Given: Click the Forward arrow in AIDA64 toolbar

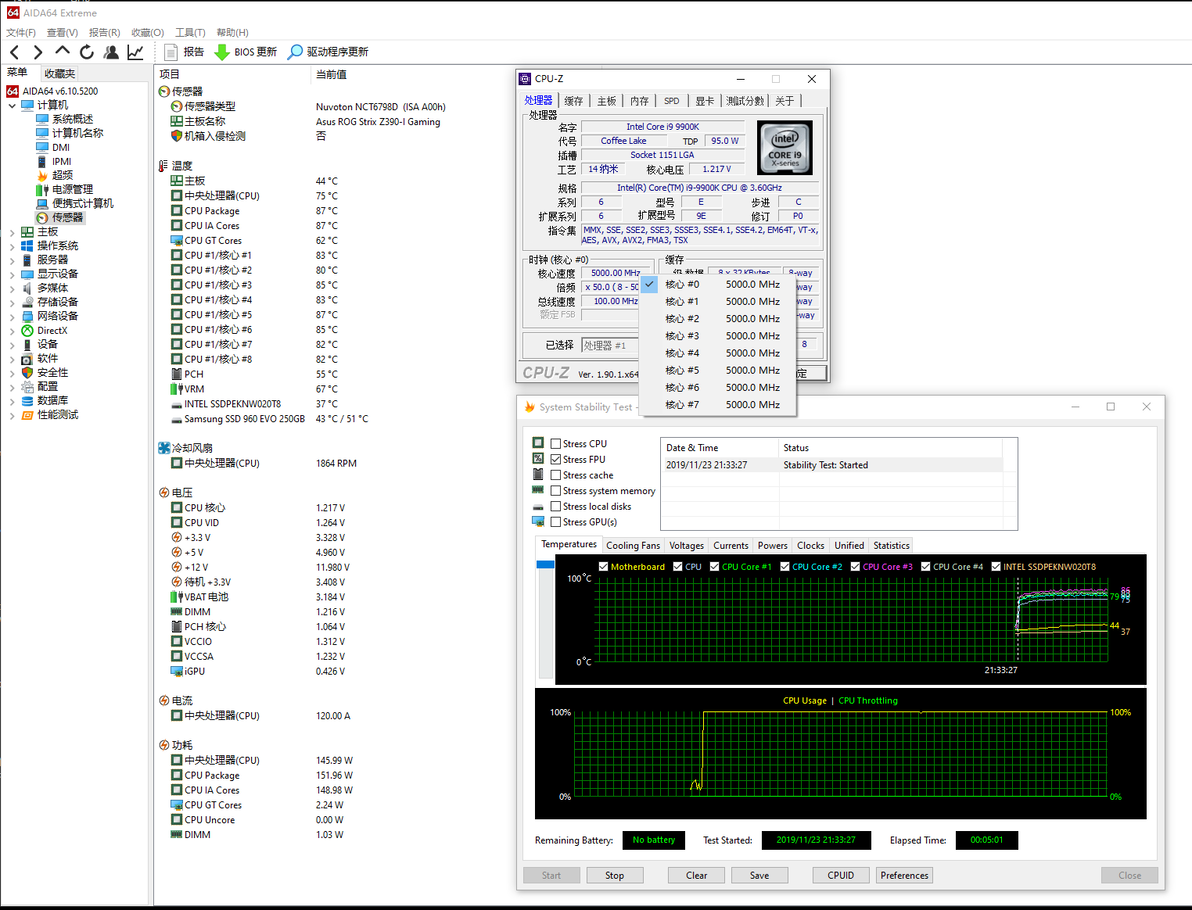Looking at the screenshot, I should (37, 52).
